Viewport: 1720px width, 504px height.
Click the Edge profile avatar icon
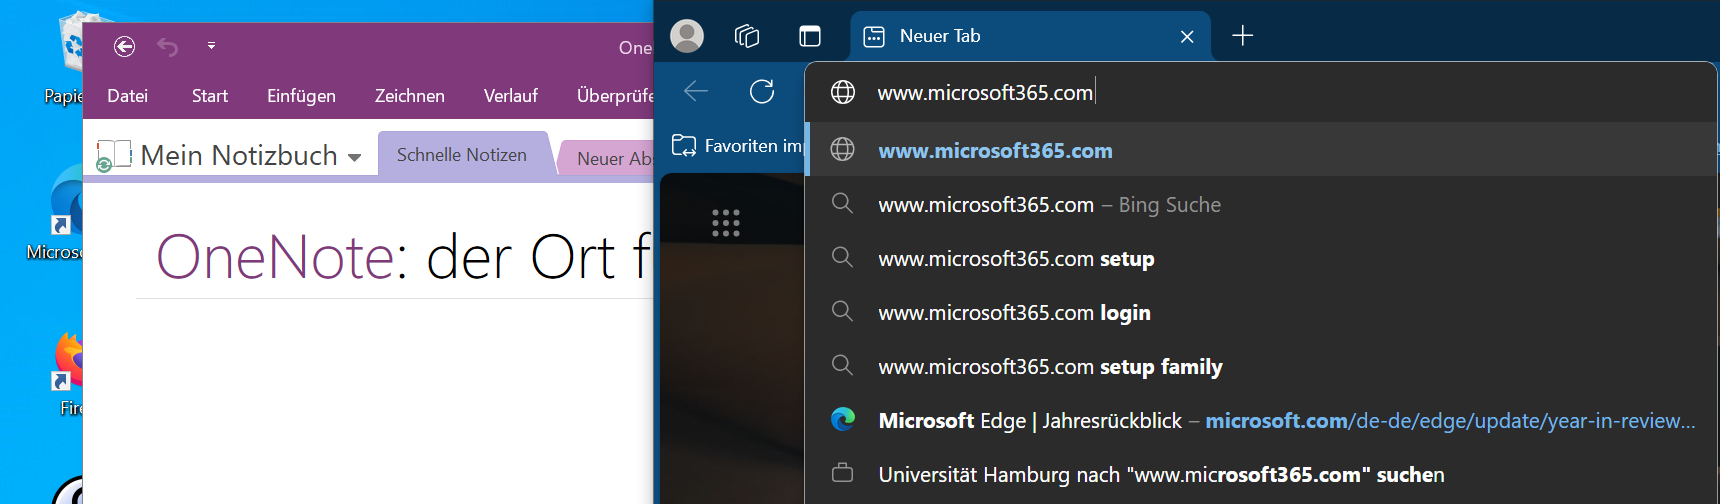(686, 36)
